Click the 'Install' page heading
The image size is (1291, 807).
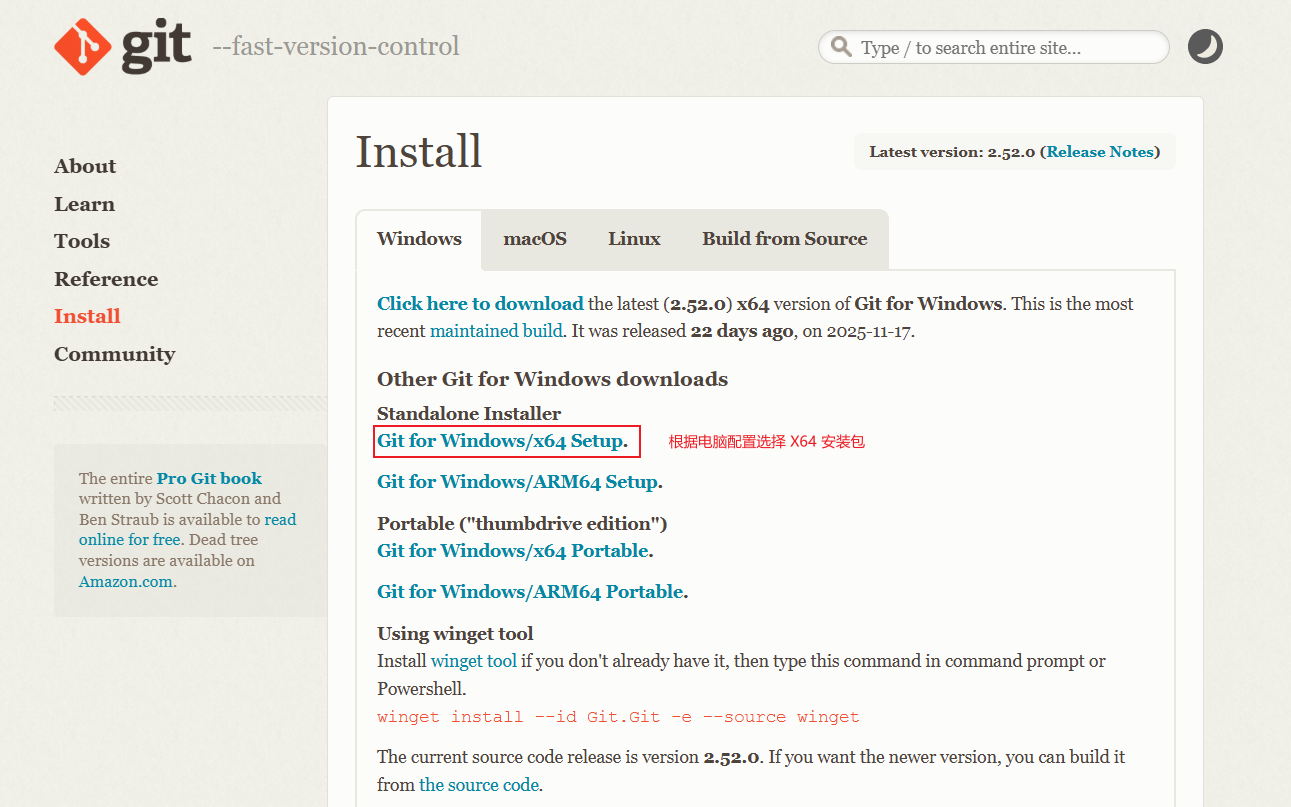click(x=419, y=152)
